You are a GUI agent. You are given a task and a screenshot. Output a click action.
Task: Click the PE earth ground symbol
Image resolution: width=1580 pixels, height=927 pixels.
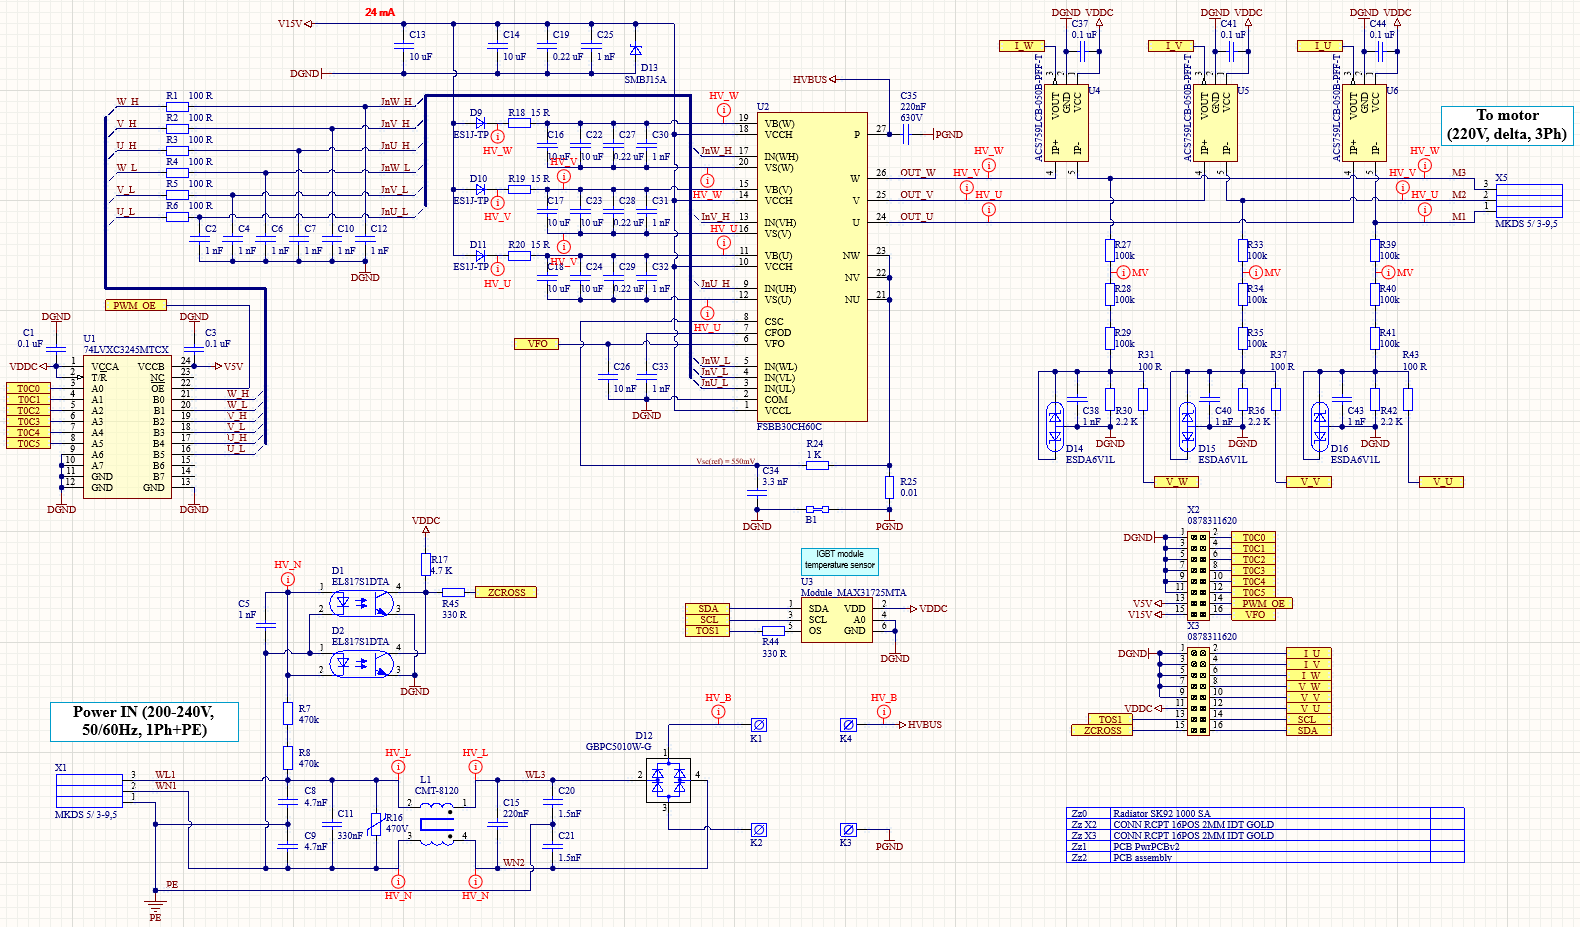[x=155, y=902]
